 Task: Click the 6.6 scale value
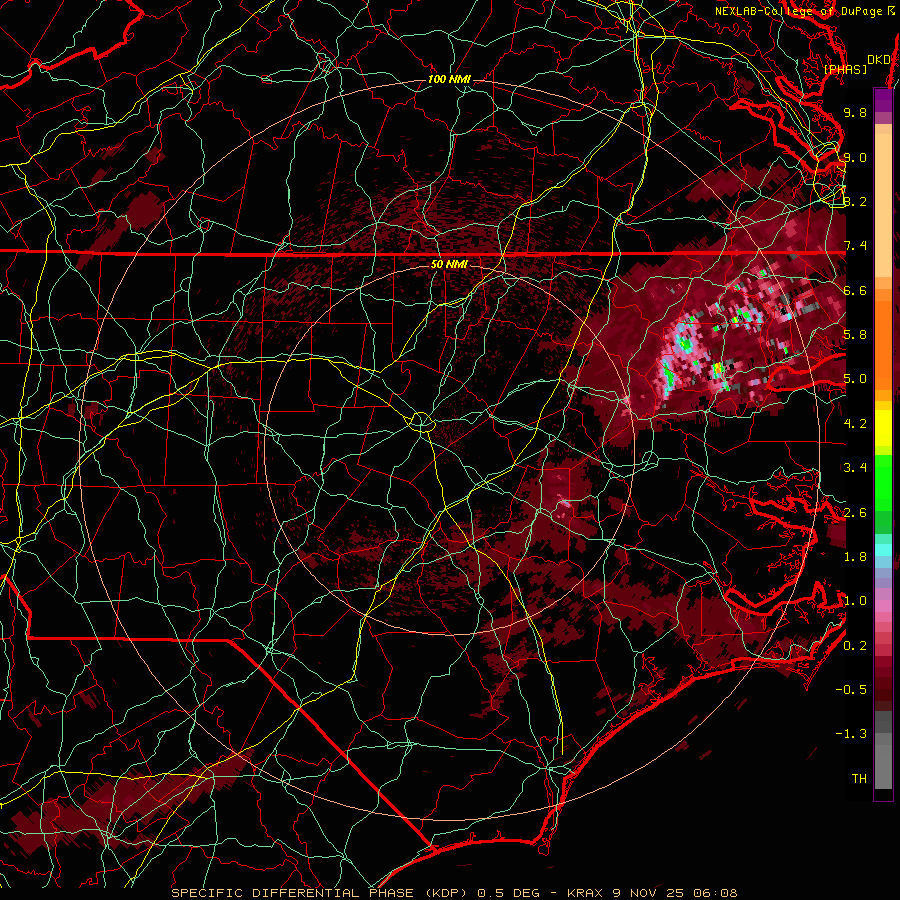855,290
